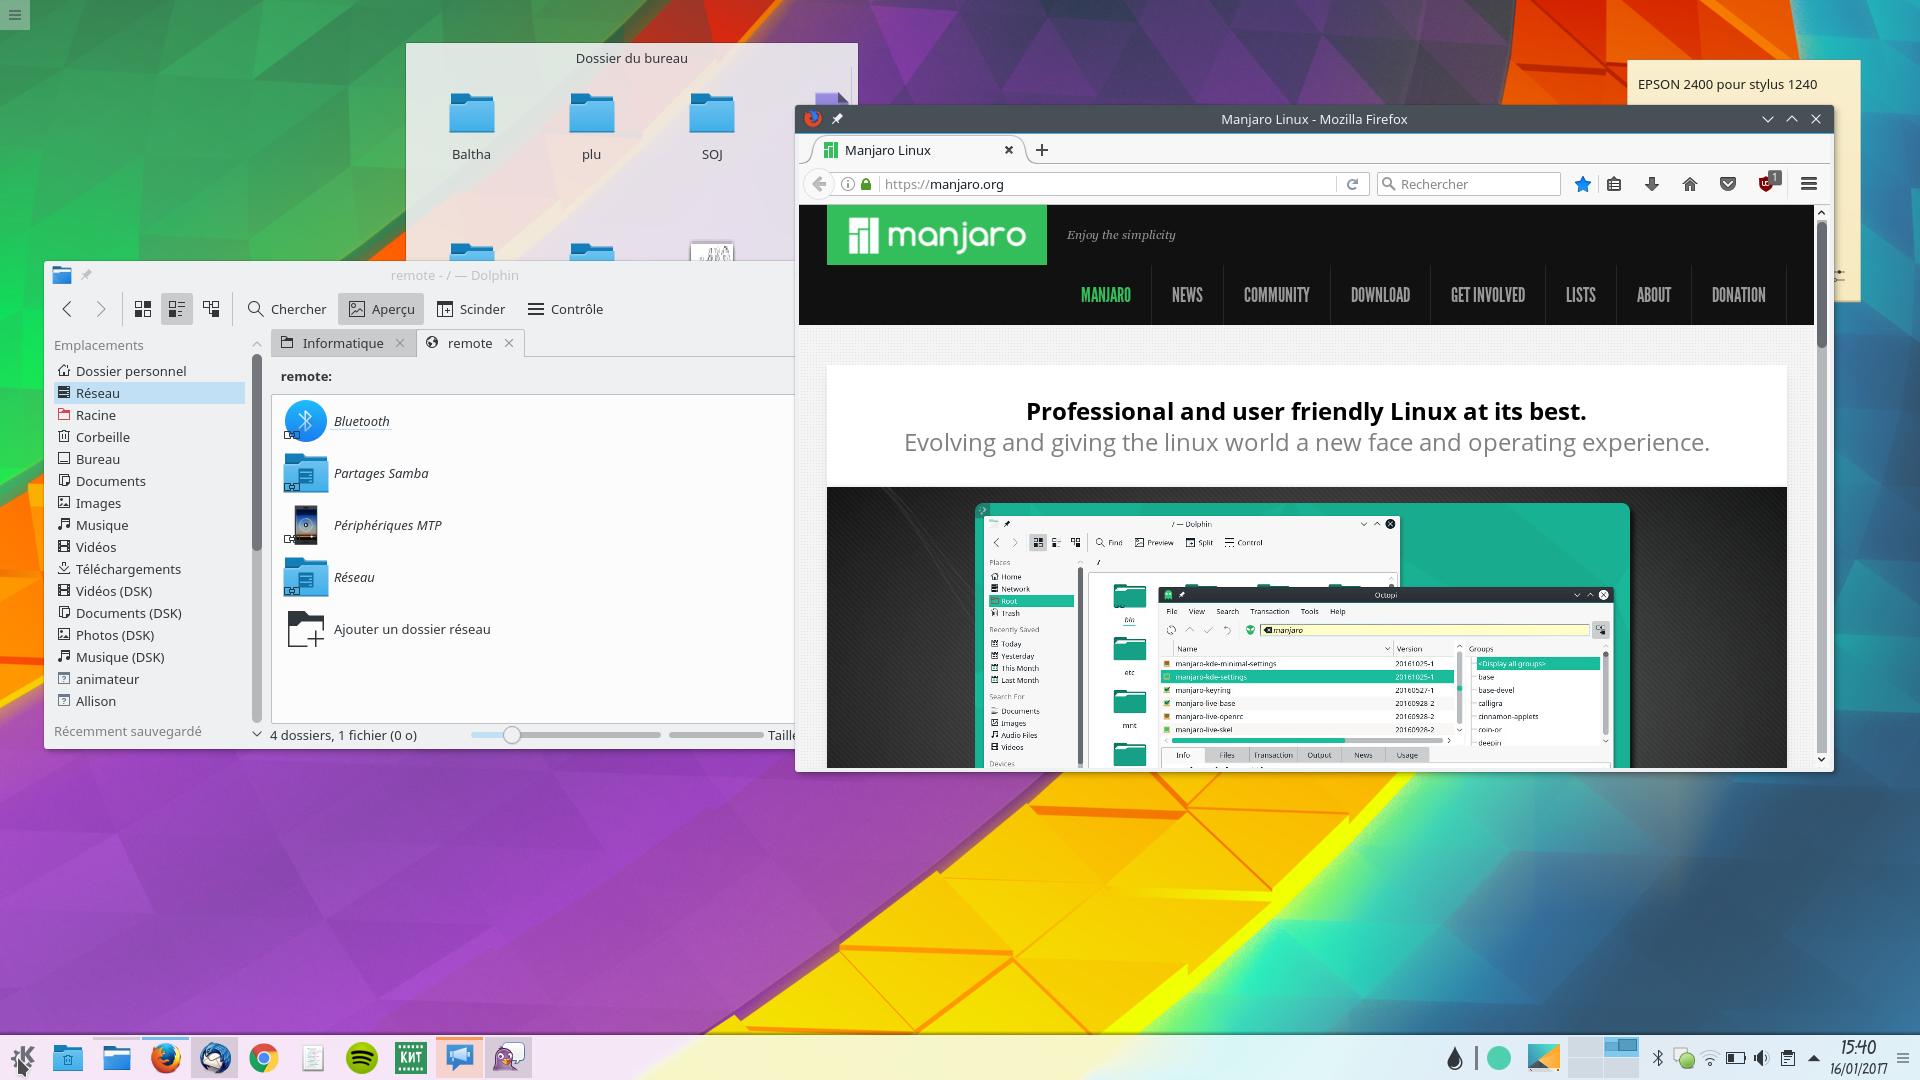Go to Firefox home page icon
The image size is (1920, 1080).
[1690, 184]
